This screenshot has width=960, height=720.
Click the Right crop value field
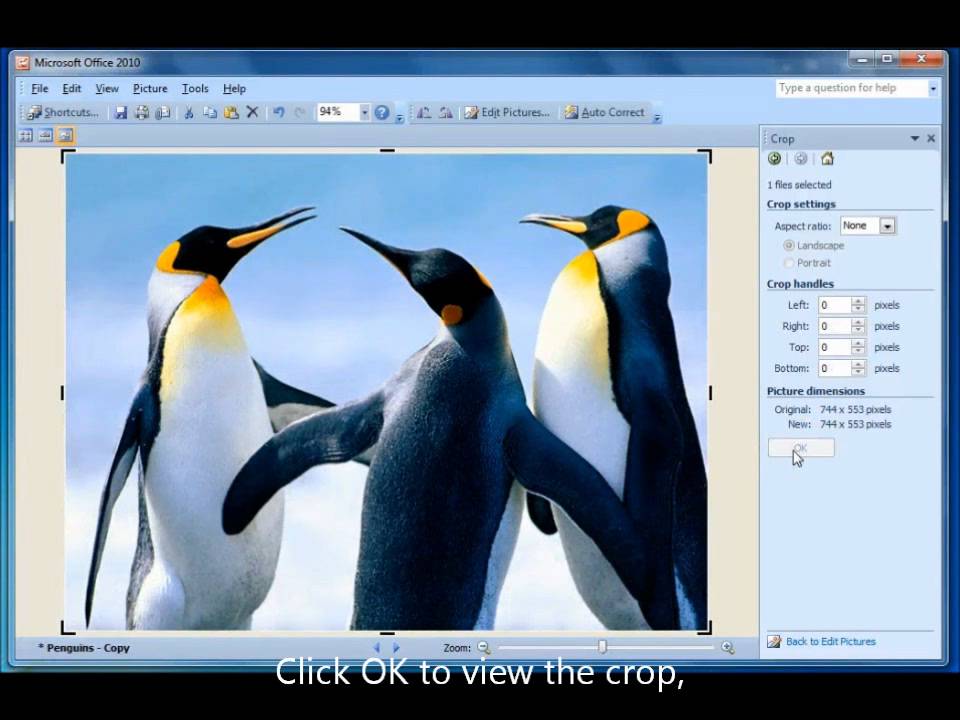(835, 326)
